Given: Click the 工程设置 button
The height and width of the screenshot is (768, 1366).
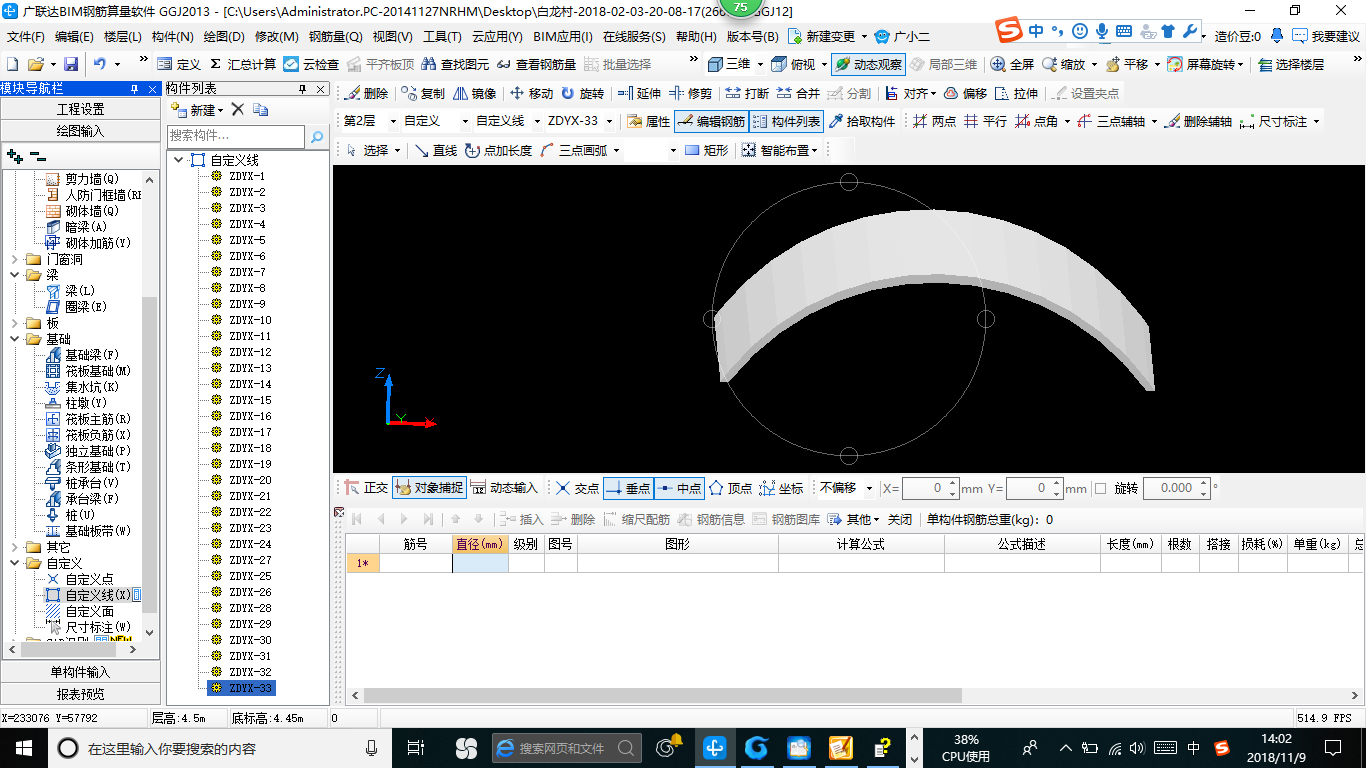Looking at the screenshot, I should point(80,109).
